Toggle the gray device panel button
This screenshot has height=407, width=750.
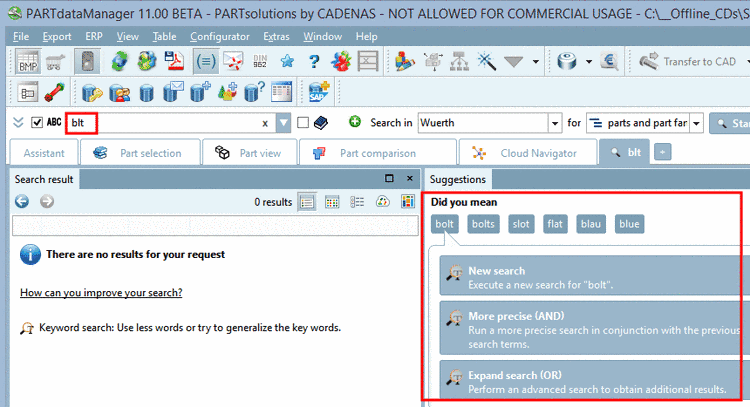(x=87, y=62)
